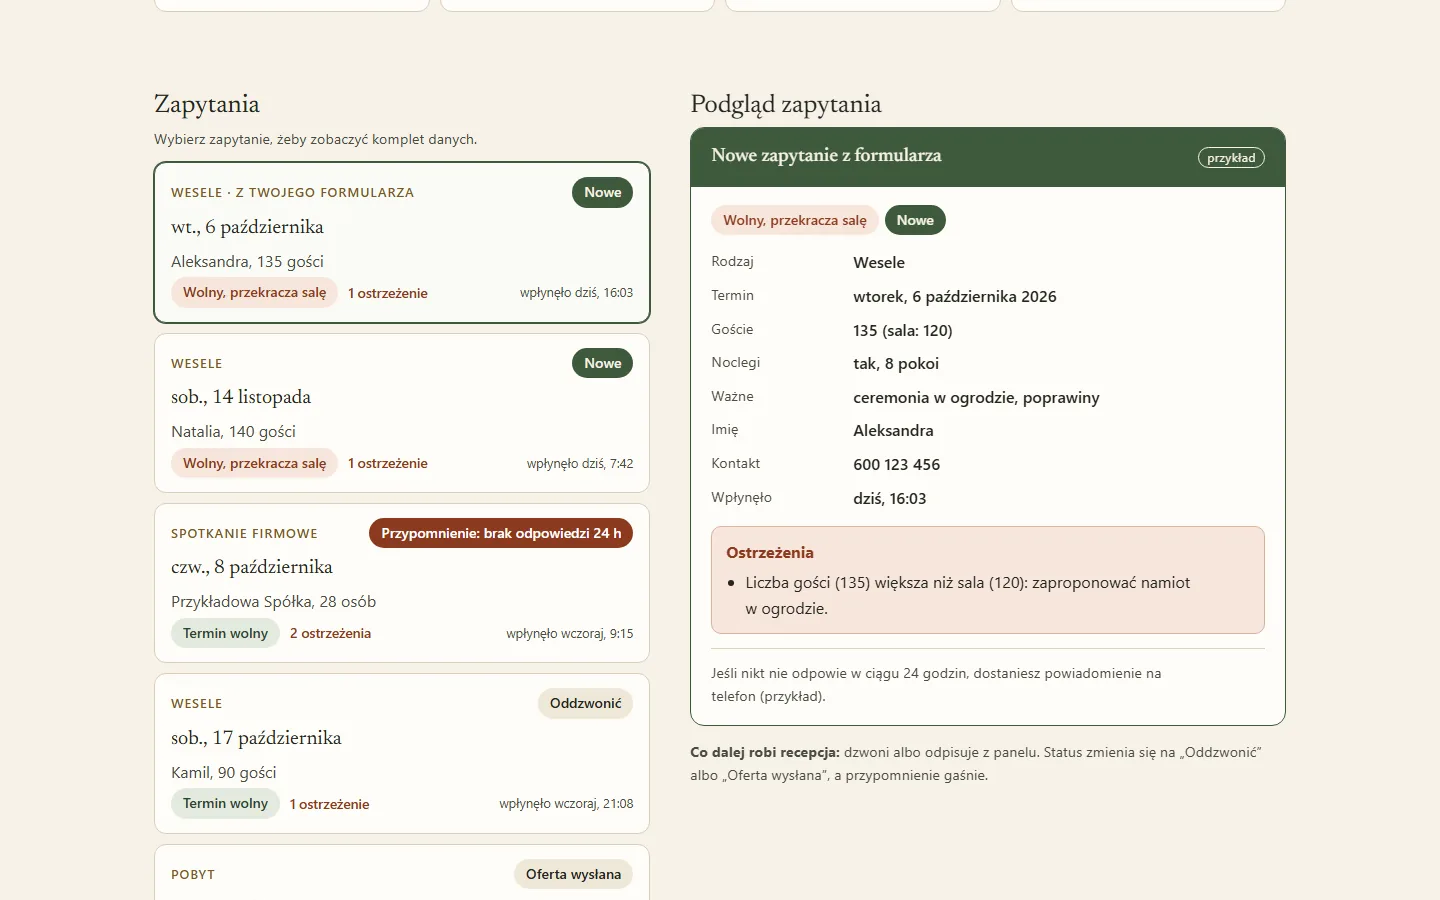Click the lodging value "tak, 8 pokoi"

point(896,363)
